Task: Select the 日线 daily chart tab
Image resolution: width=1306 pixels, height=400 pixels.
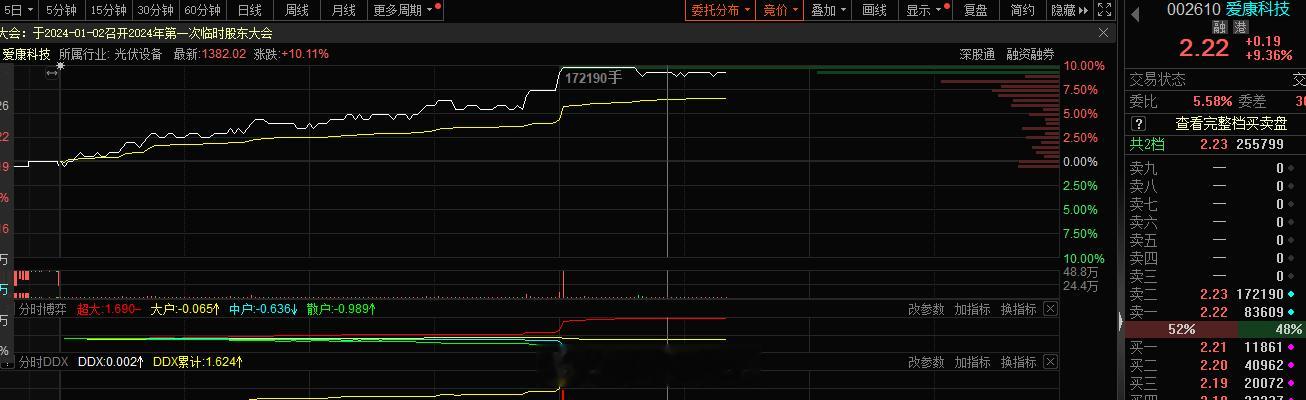Action: pos(249,10)
